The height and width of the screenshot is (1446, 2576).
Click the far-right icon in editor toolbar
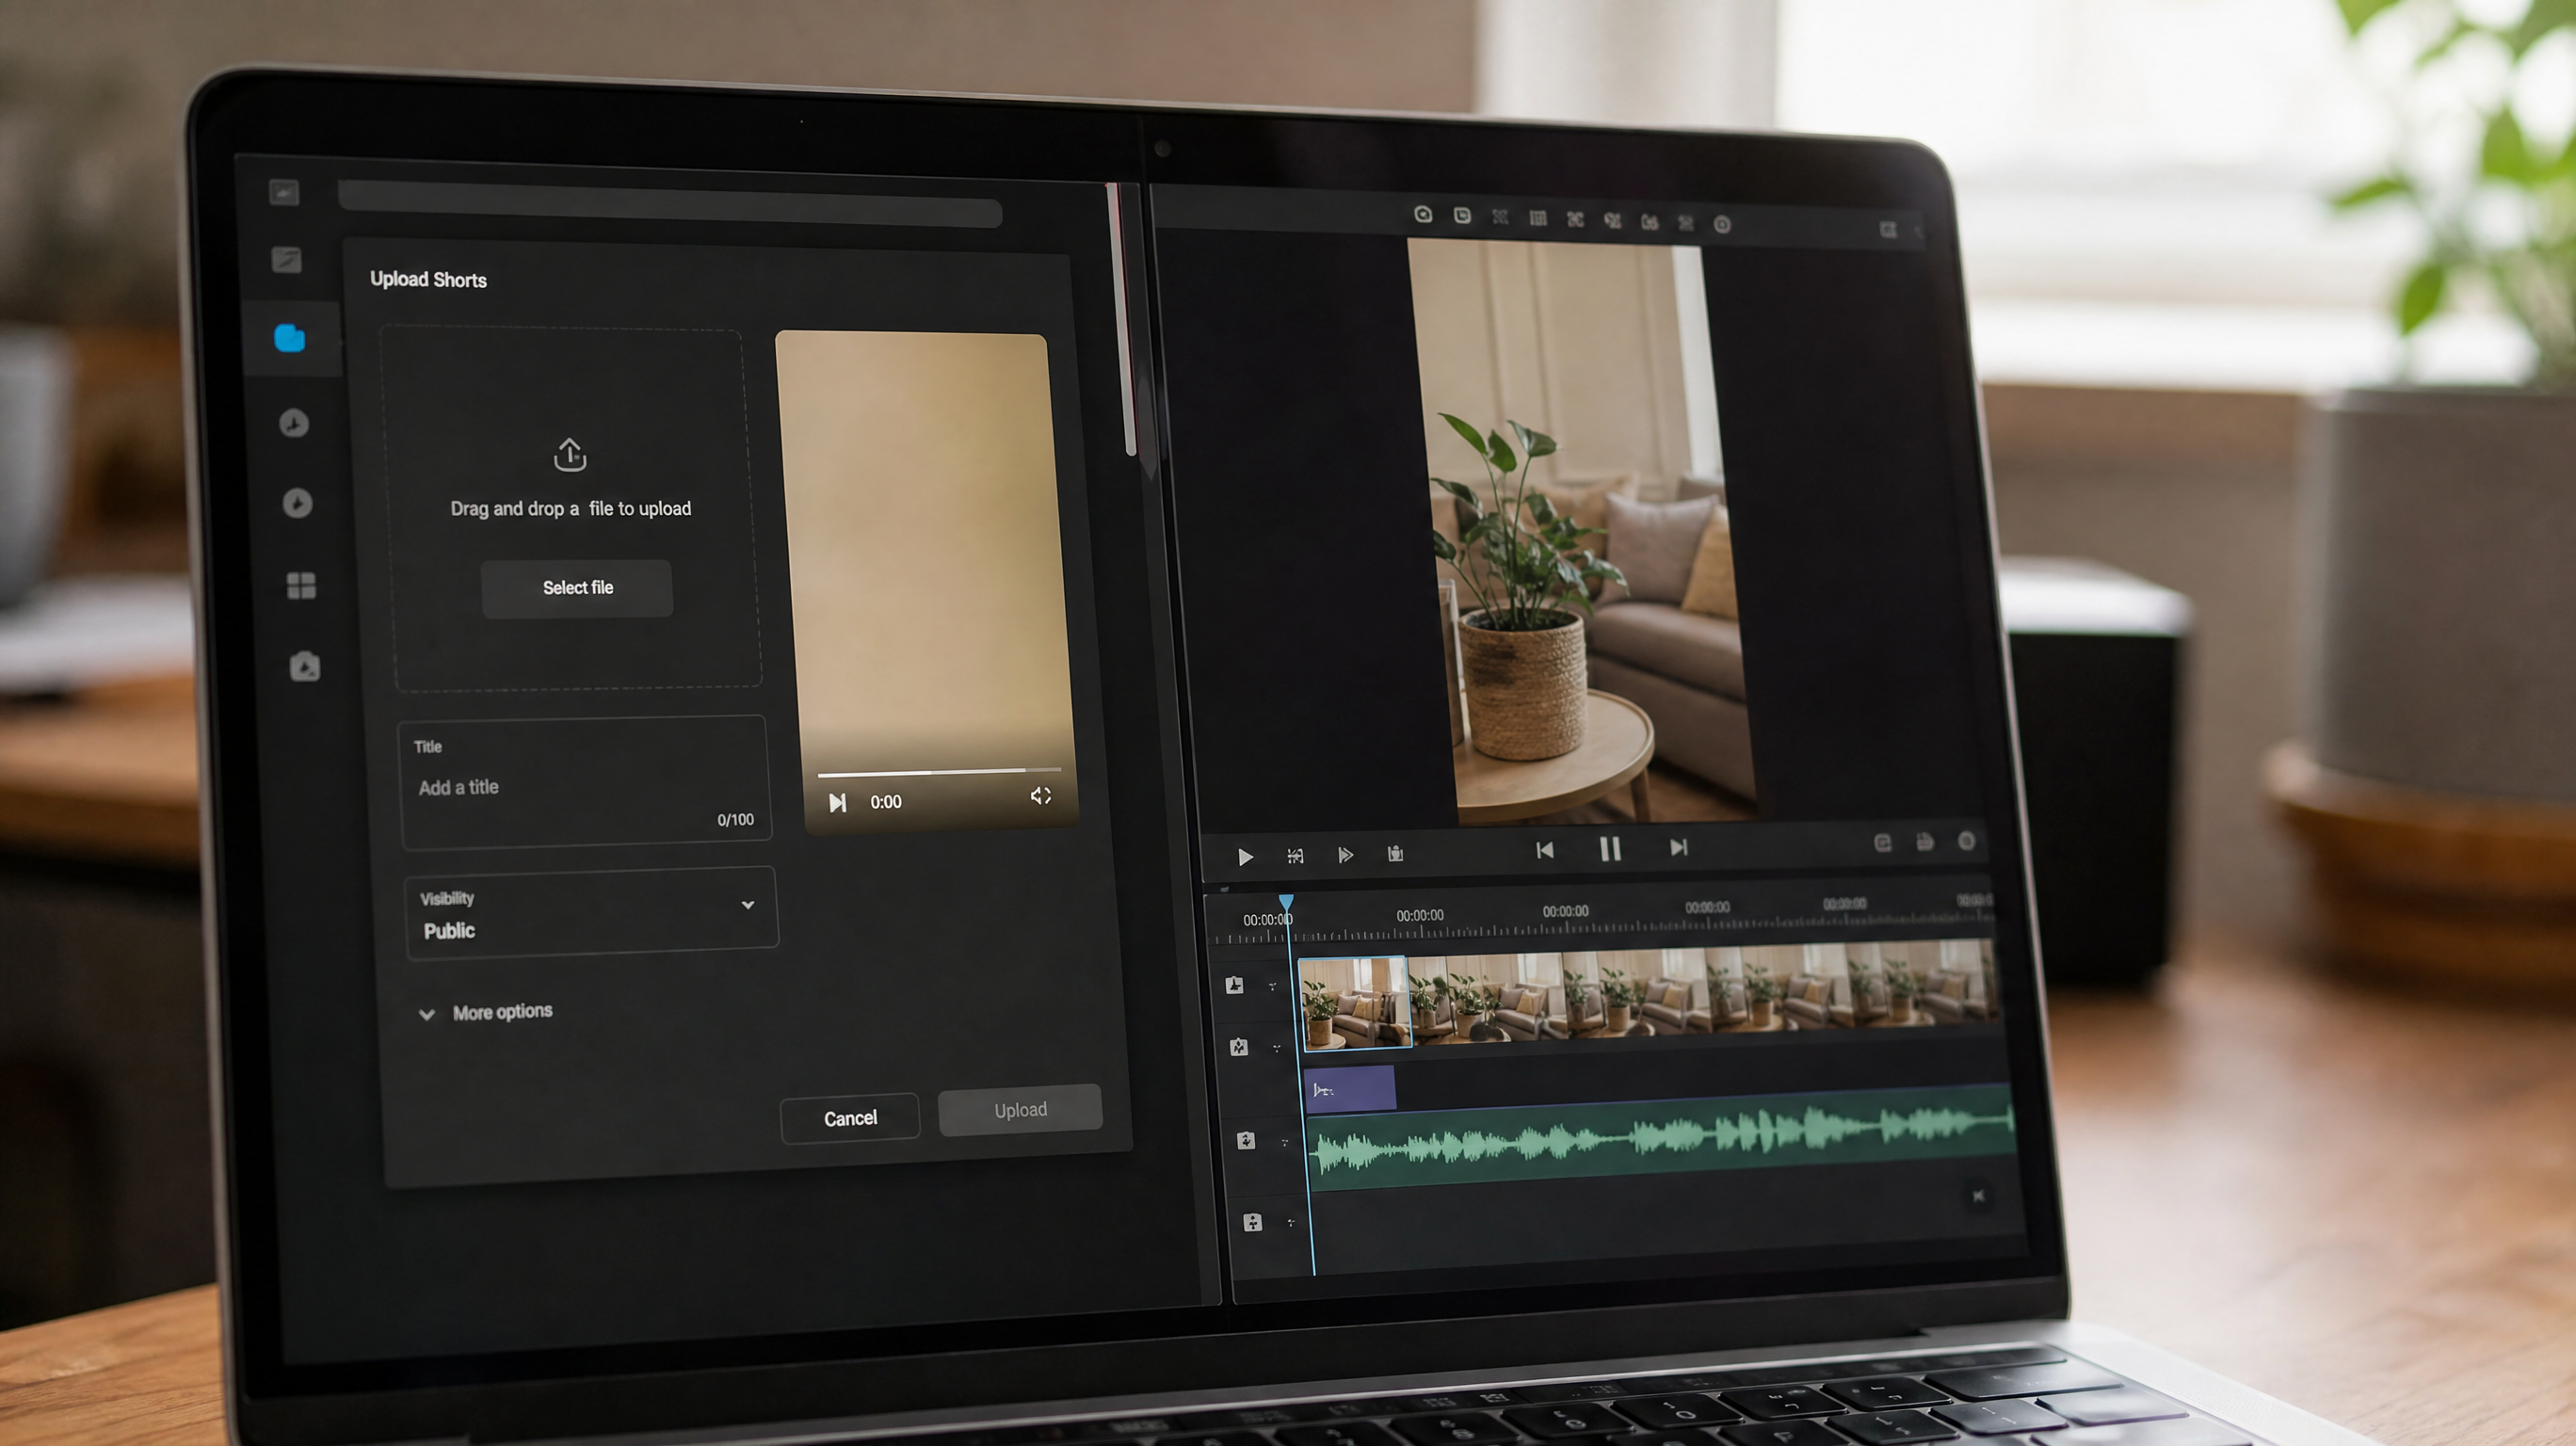1888,230
